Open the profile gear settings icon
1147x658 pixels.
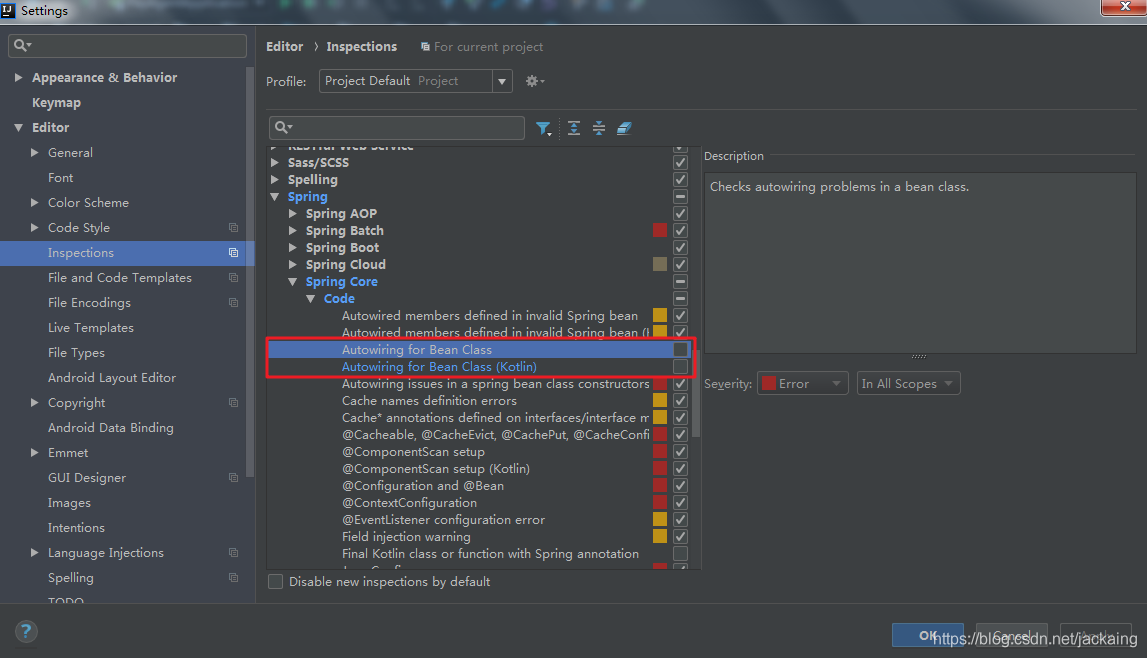point(535,81)
